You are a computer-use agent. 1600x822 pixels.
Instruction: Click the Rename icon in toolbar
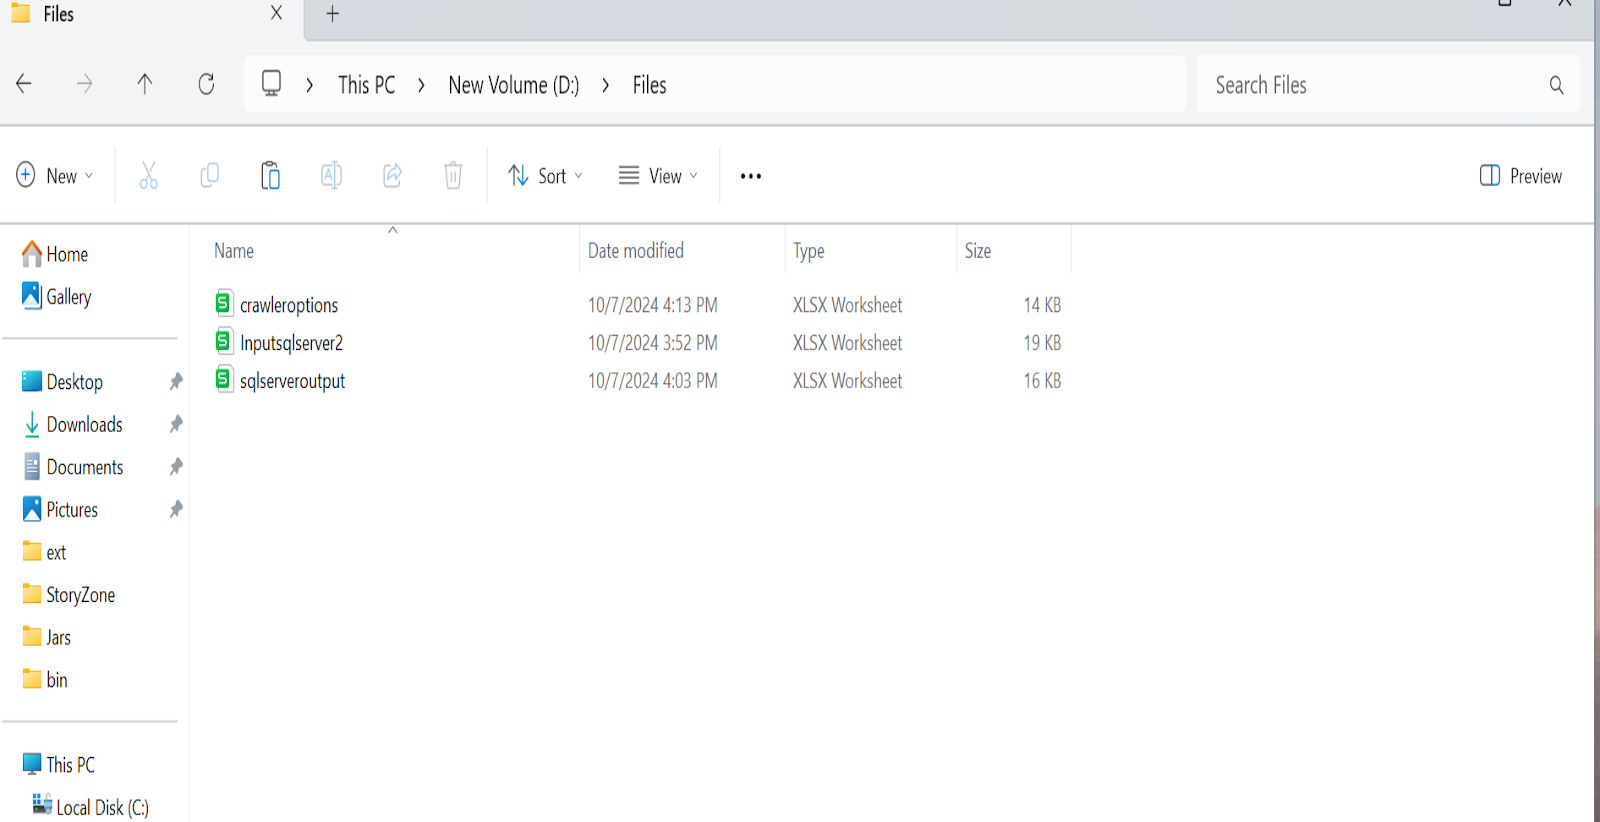coord(331,176)
